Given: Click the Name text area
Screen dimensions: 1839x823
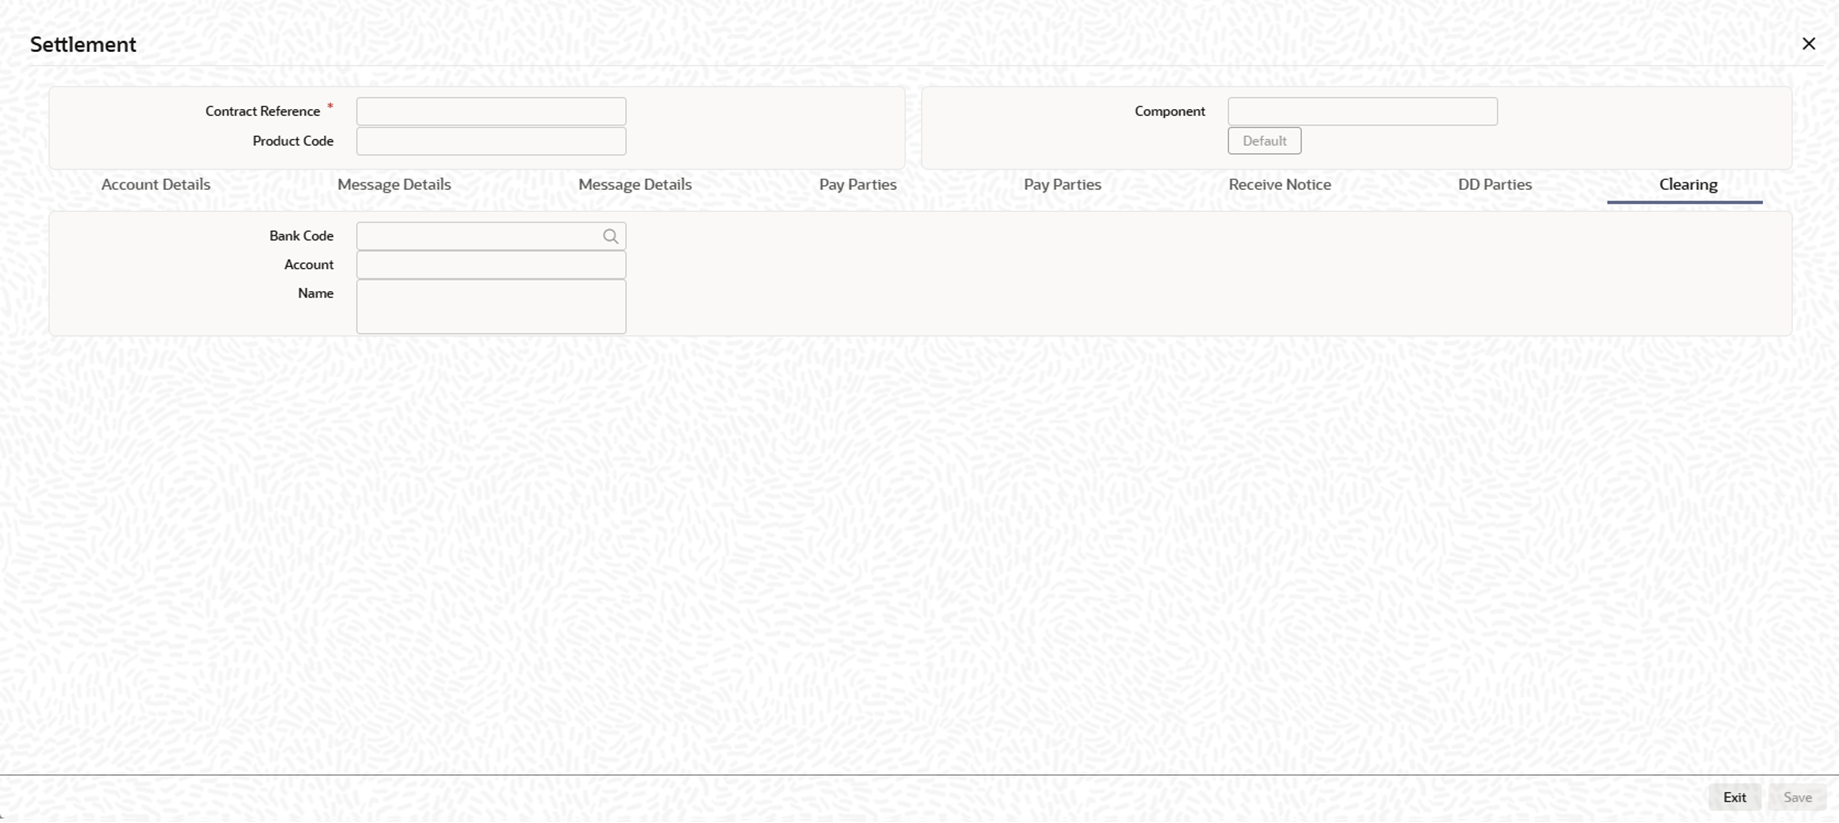Looking at the screenshot, I should [x=491, y=307].
